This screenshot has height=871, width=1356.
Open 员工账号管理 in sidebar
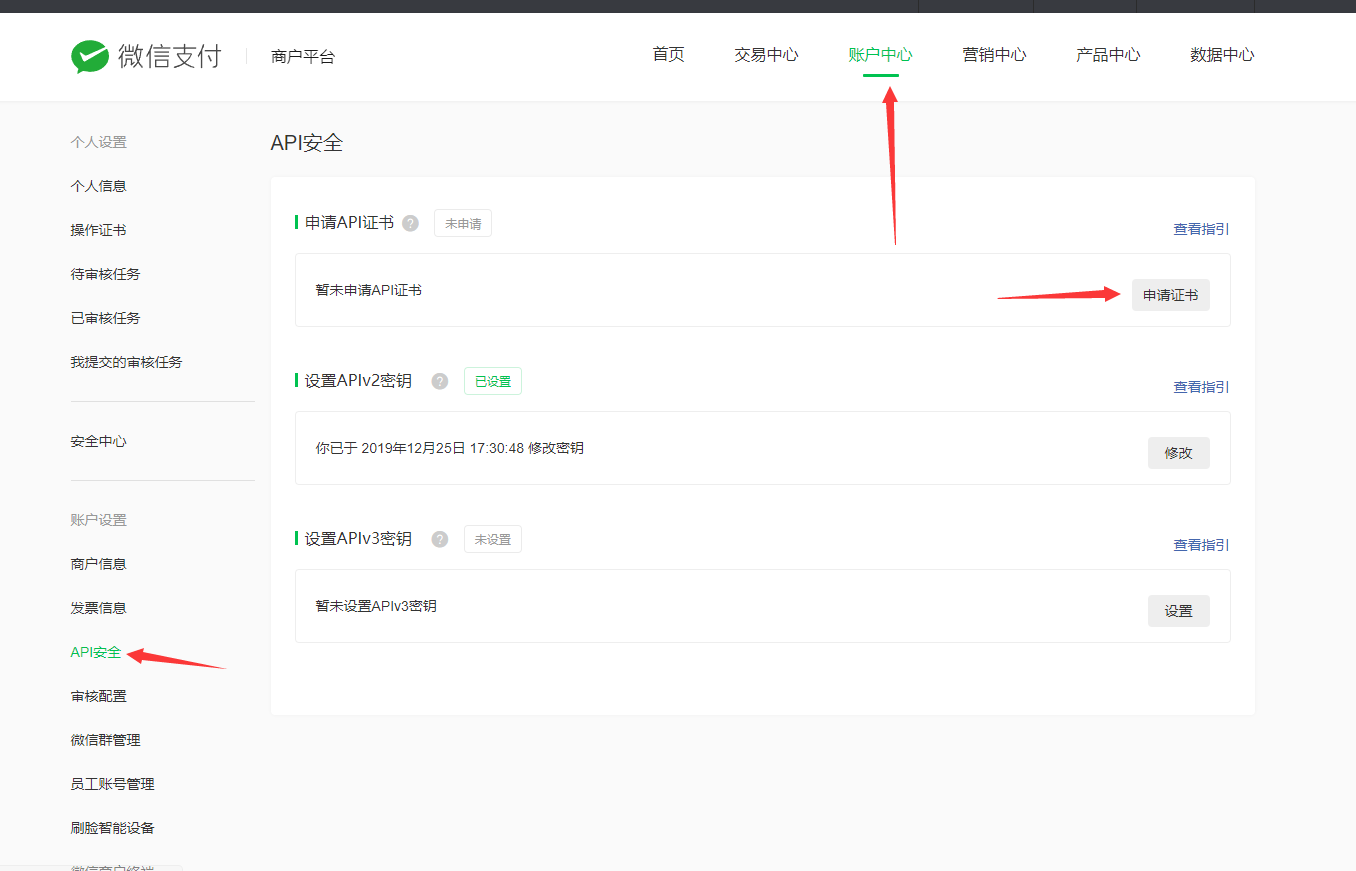[112, 784]
